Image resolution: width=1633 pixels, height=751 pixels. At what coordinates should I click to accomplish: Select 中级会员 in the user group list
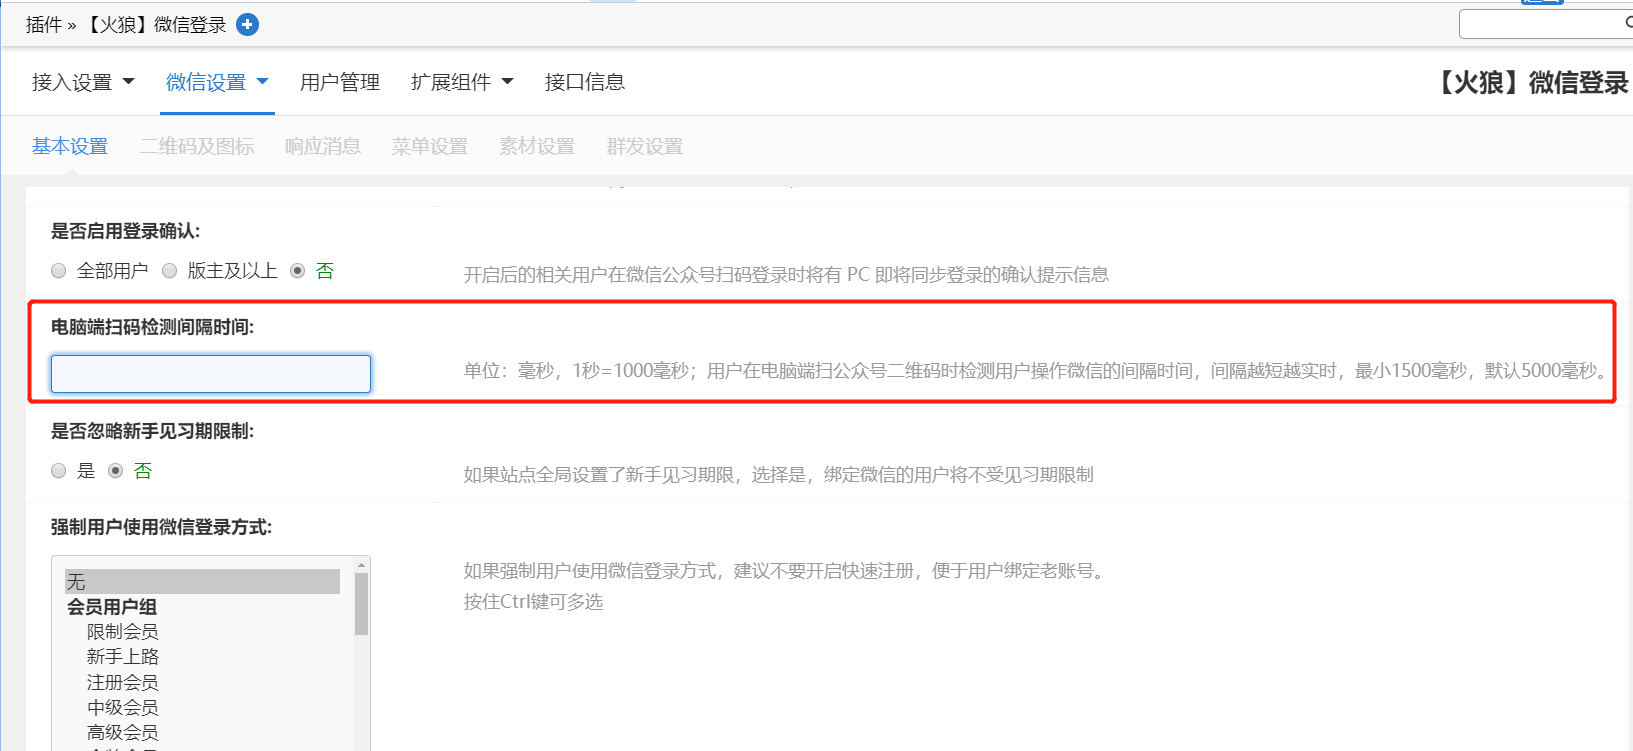coord(122,708)
